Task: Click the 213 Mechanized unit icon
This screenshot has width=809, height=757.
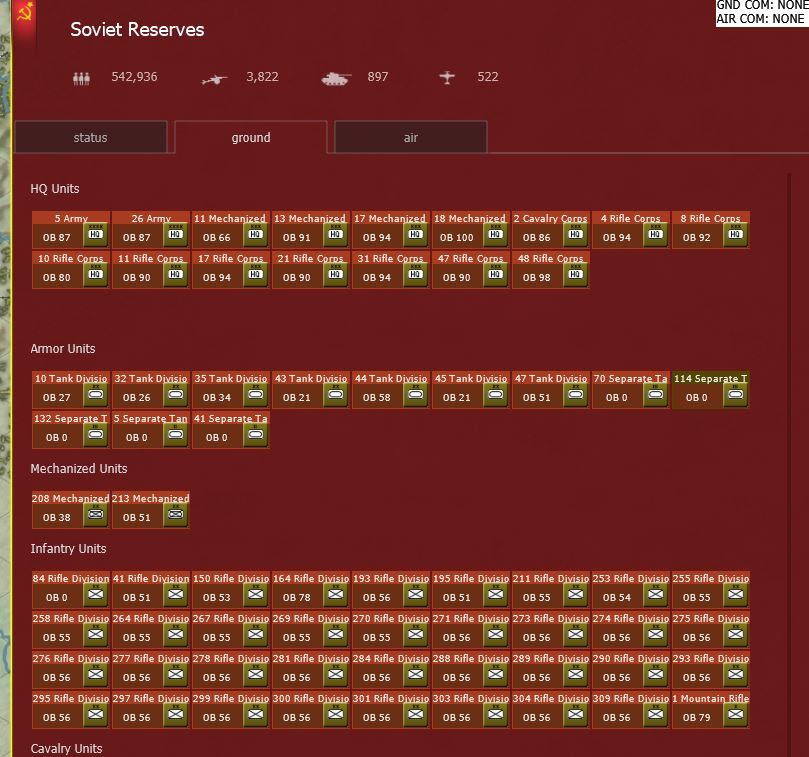Action: (x=175, y=514)
